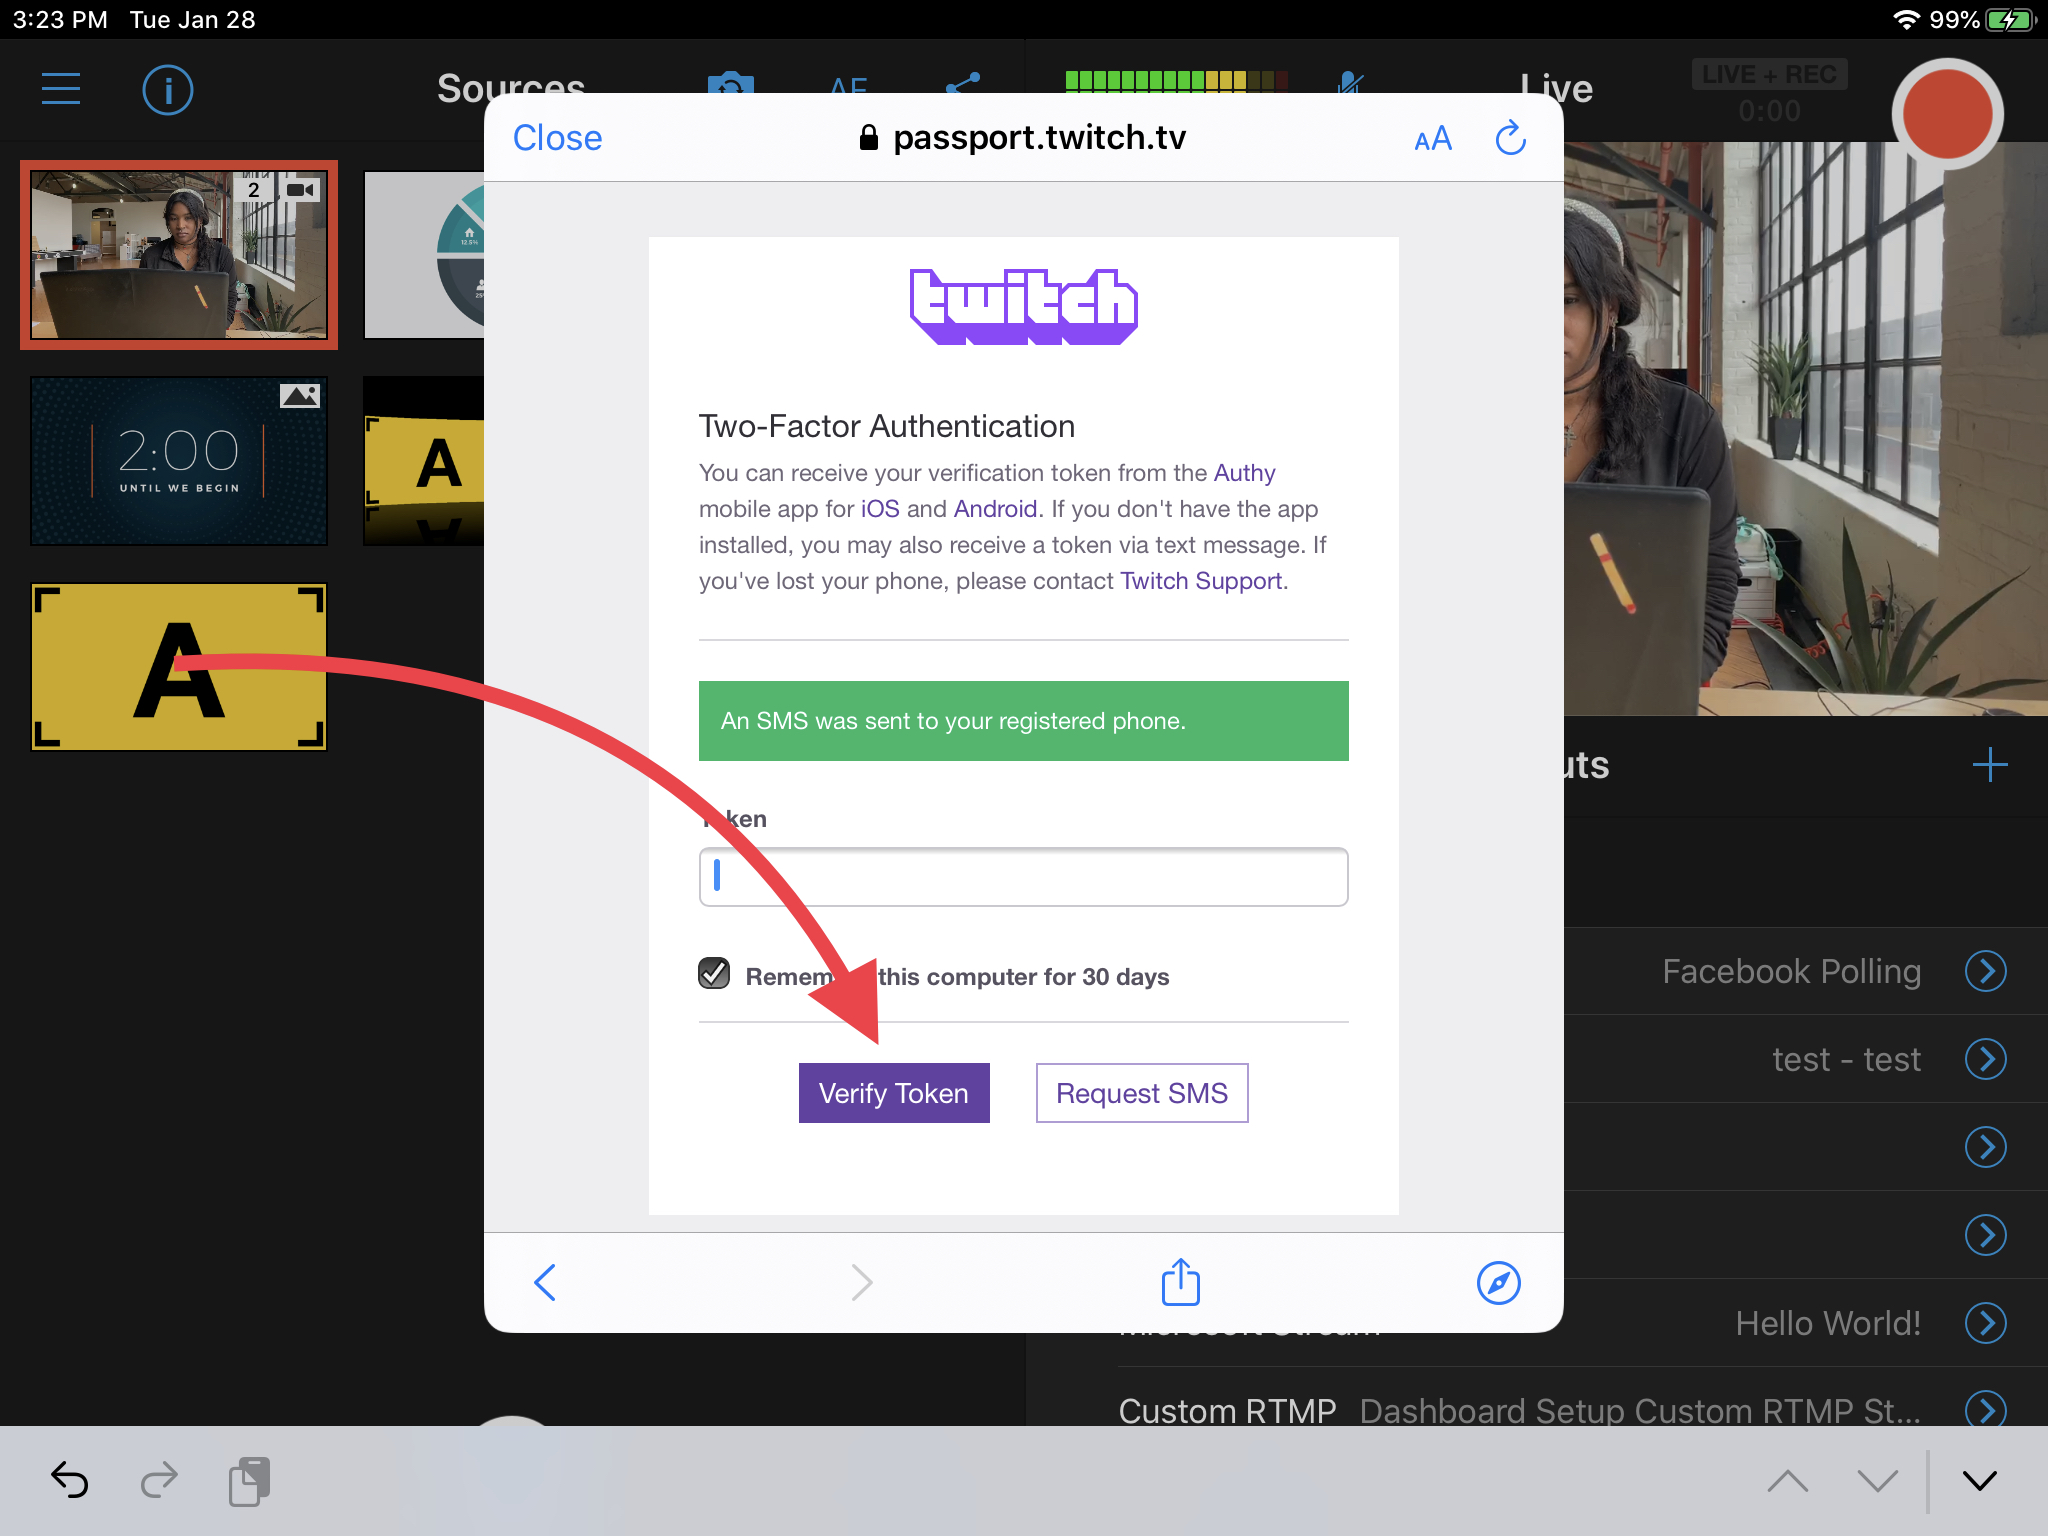Viewport: 2048px width, 1536px height.
Task: Click the Request SMS button
Action: 1142,1093
